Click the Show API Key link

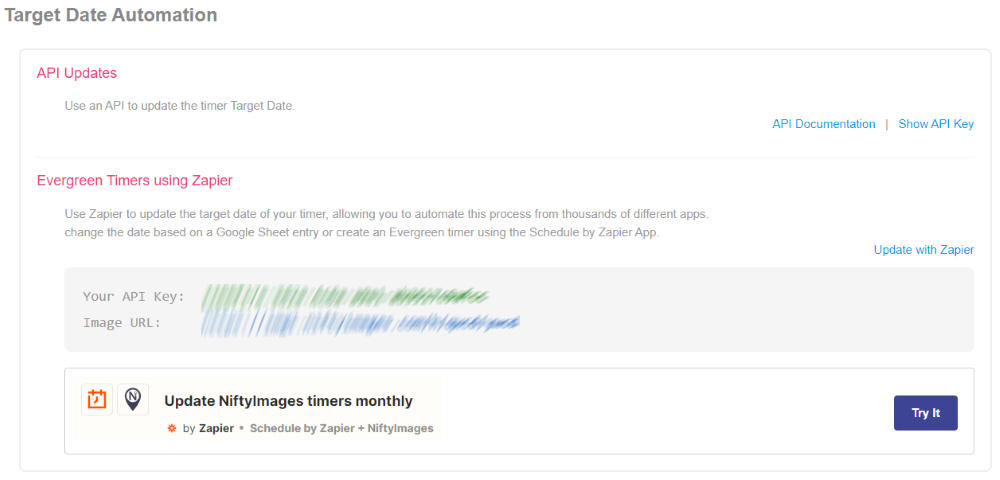click(x=936, y=124)
